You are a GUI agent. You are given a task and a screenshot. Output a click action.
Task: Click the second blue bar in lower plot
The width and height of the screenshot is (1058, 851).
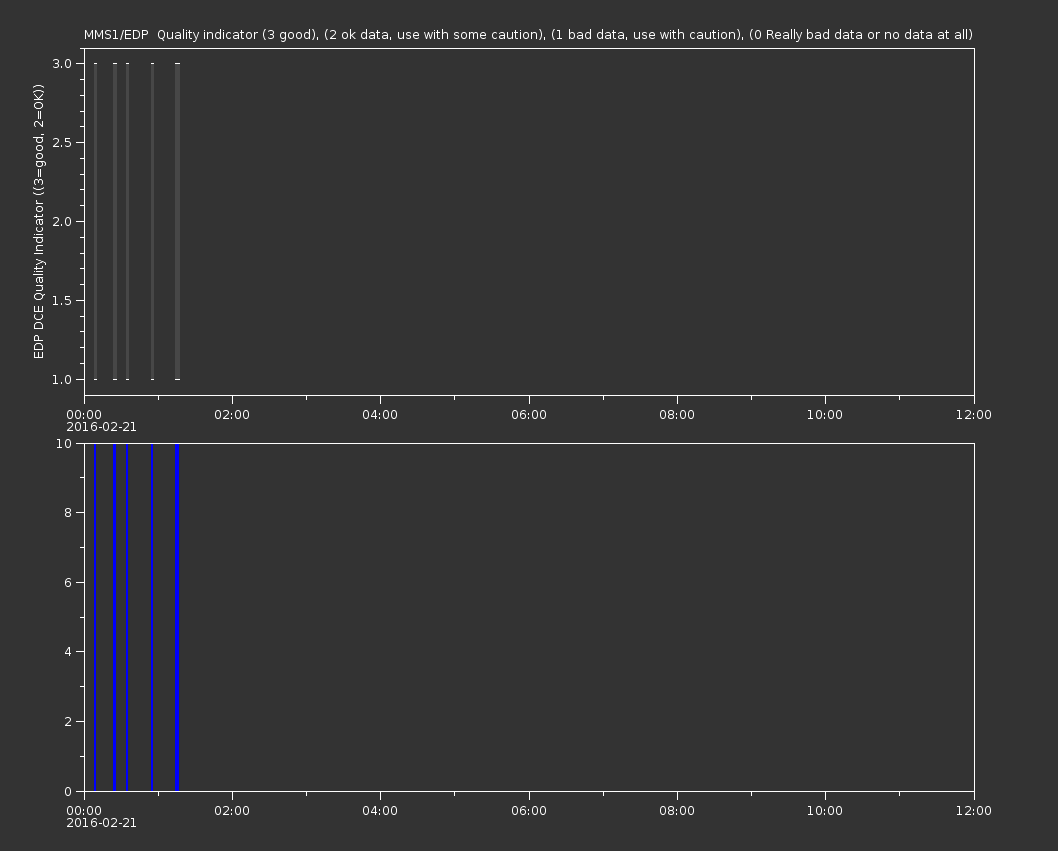pyautogui.click(x=115, y=616)
